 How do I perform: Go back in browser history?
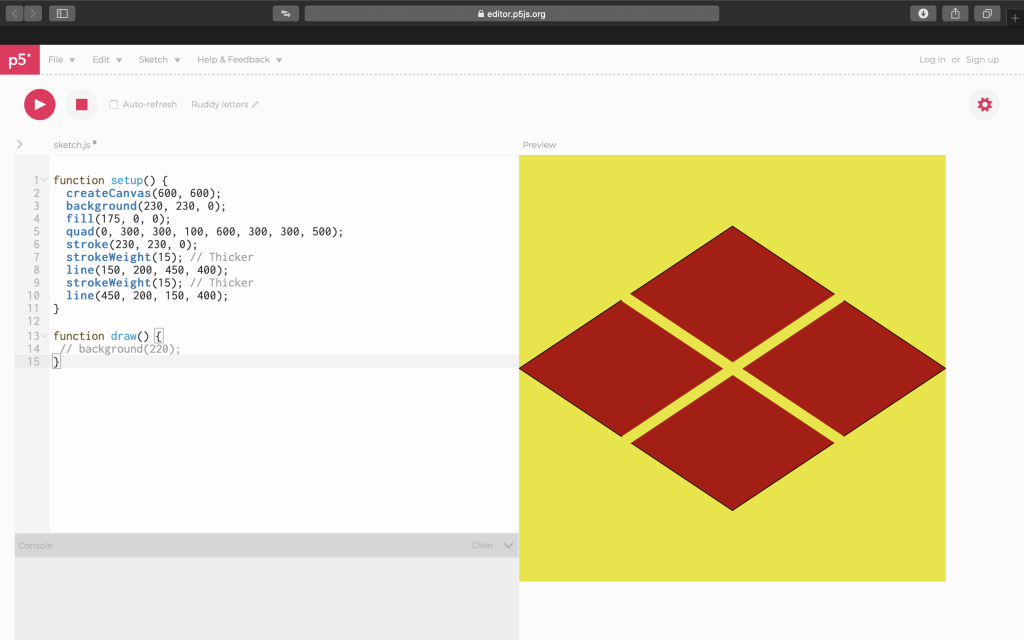(x=14, y=13)
